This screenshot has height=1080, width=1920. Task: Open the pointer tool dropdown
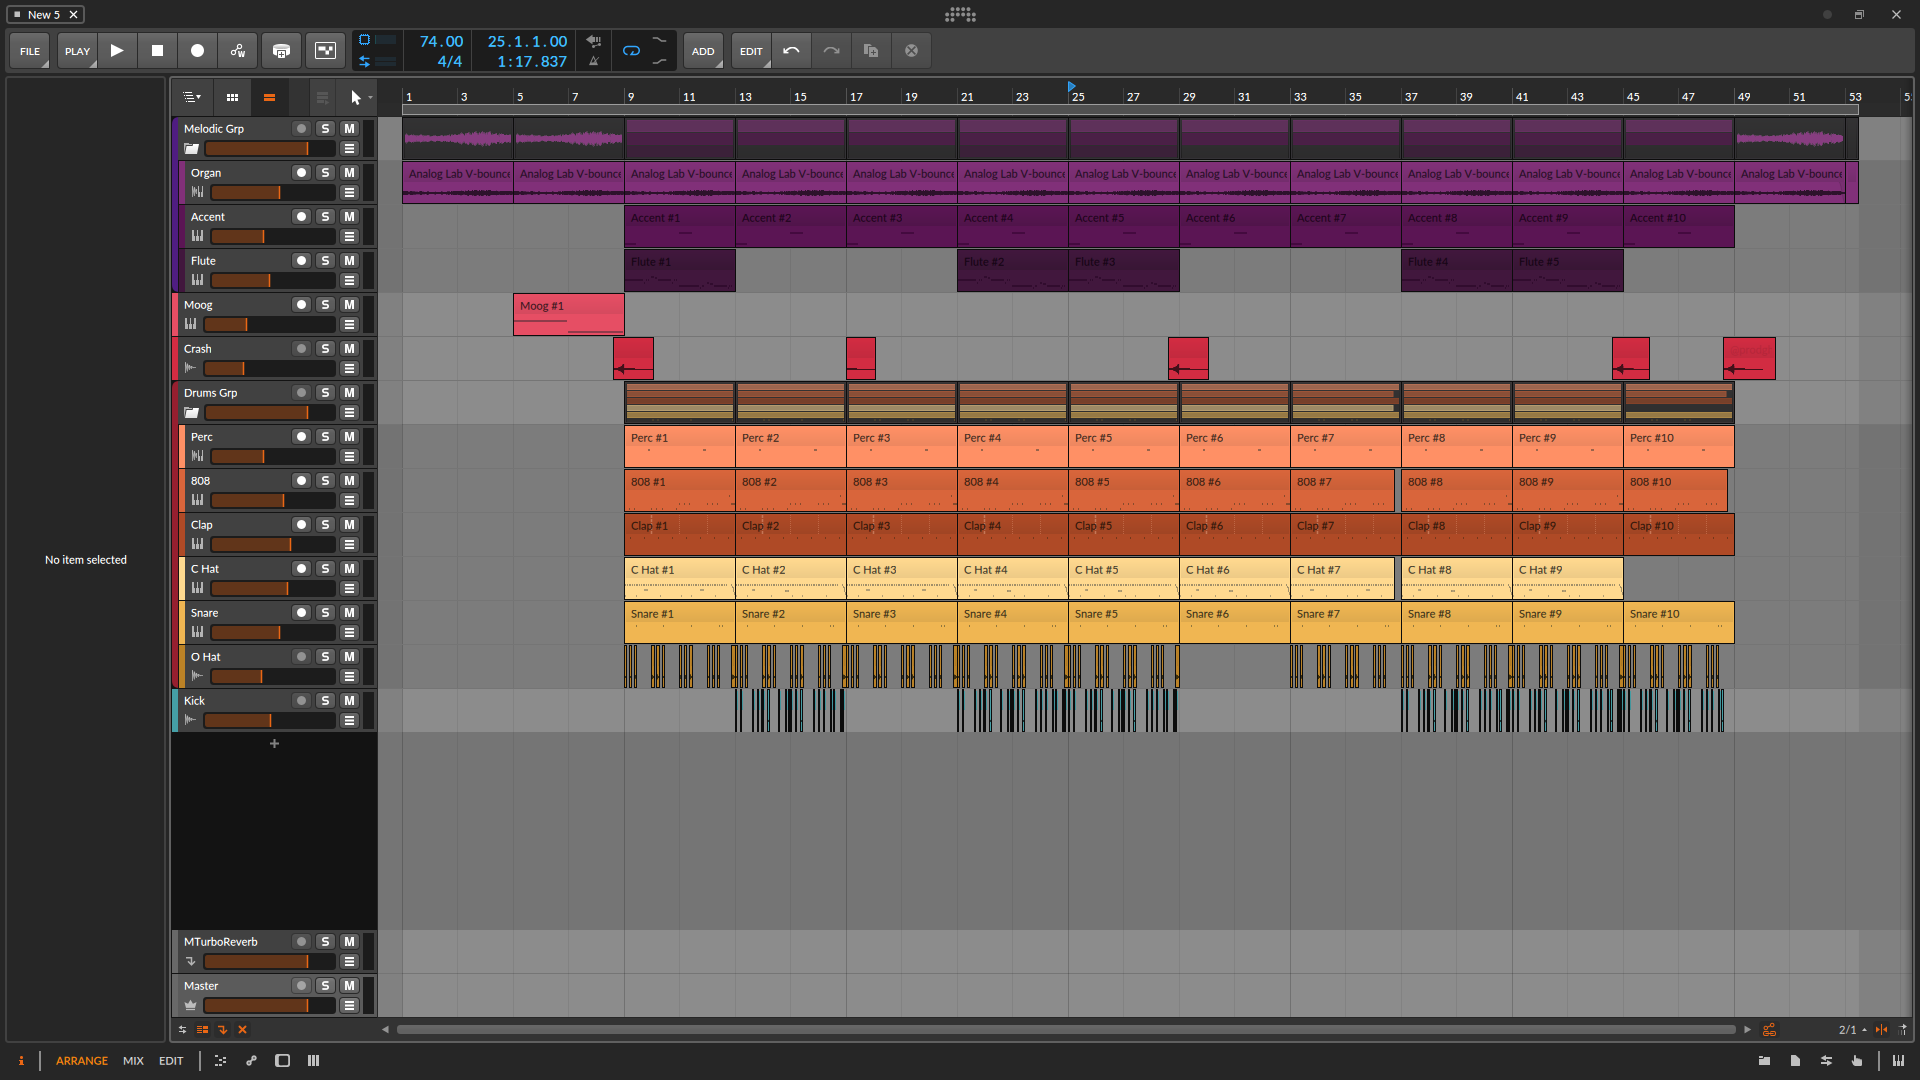370,97
